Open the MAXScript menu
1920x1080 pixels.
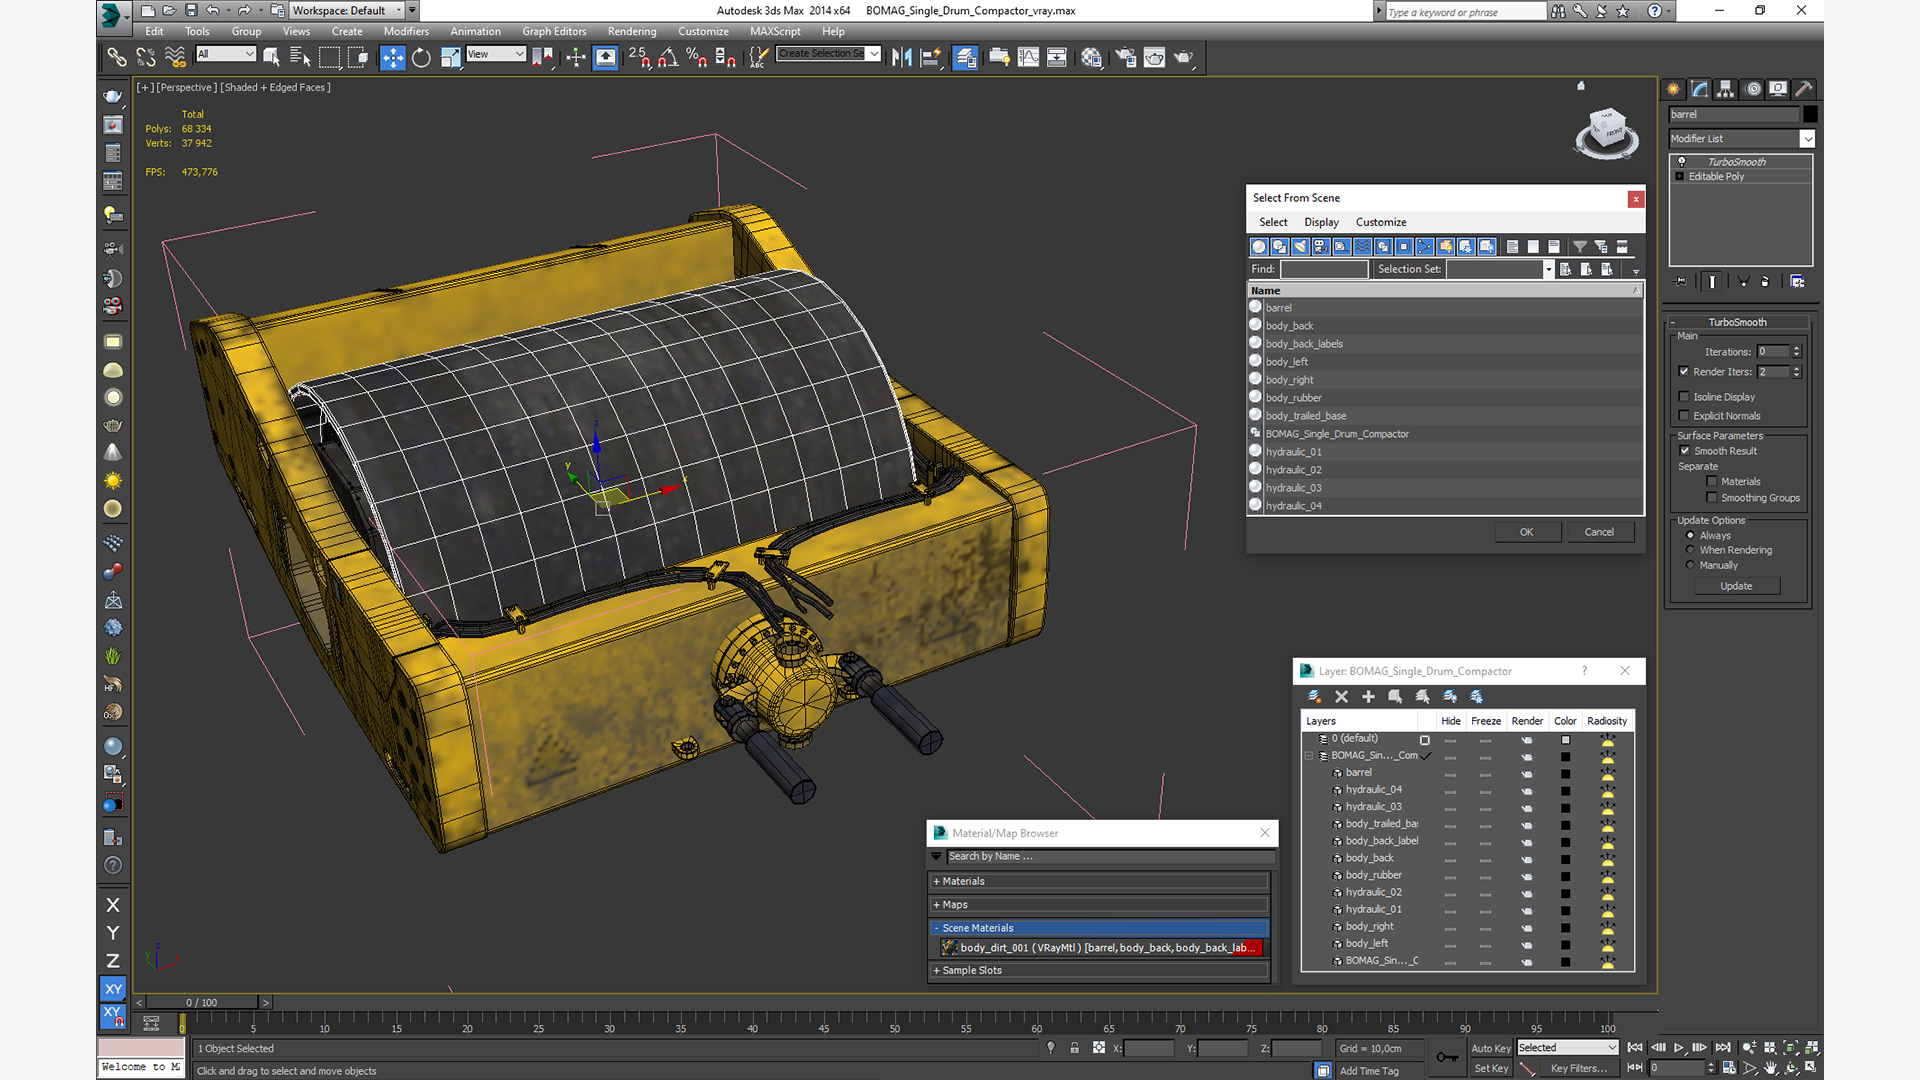pos(775,31)
